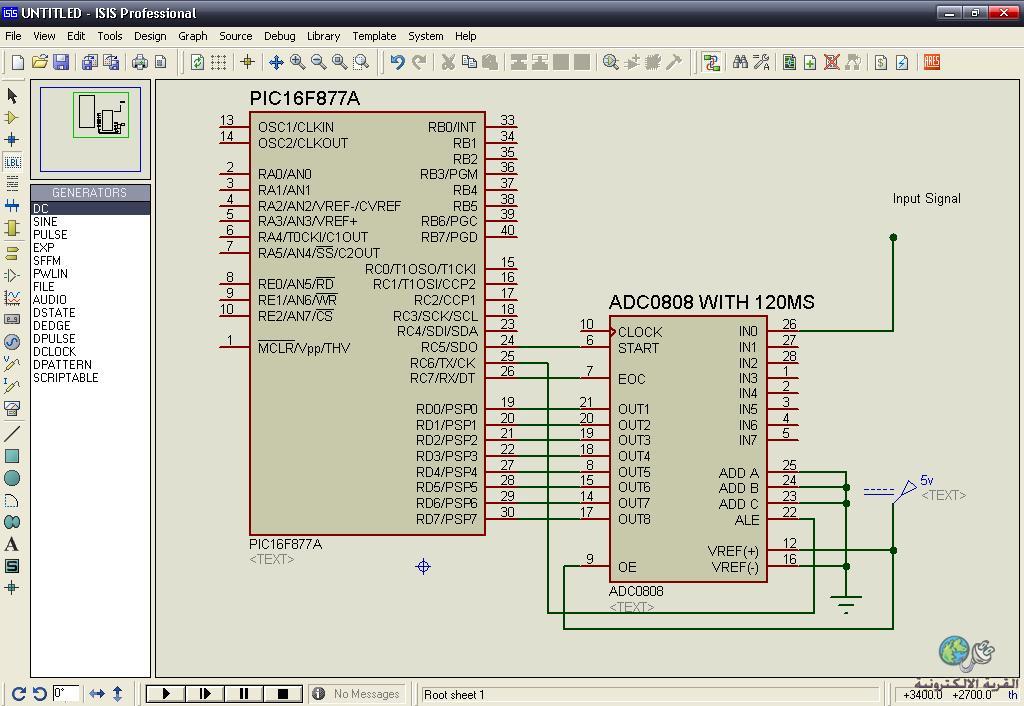Screen dimensions: 1024x706
Task: Run the electrical rule check
Action: [903, 62]
